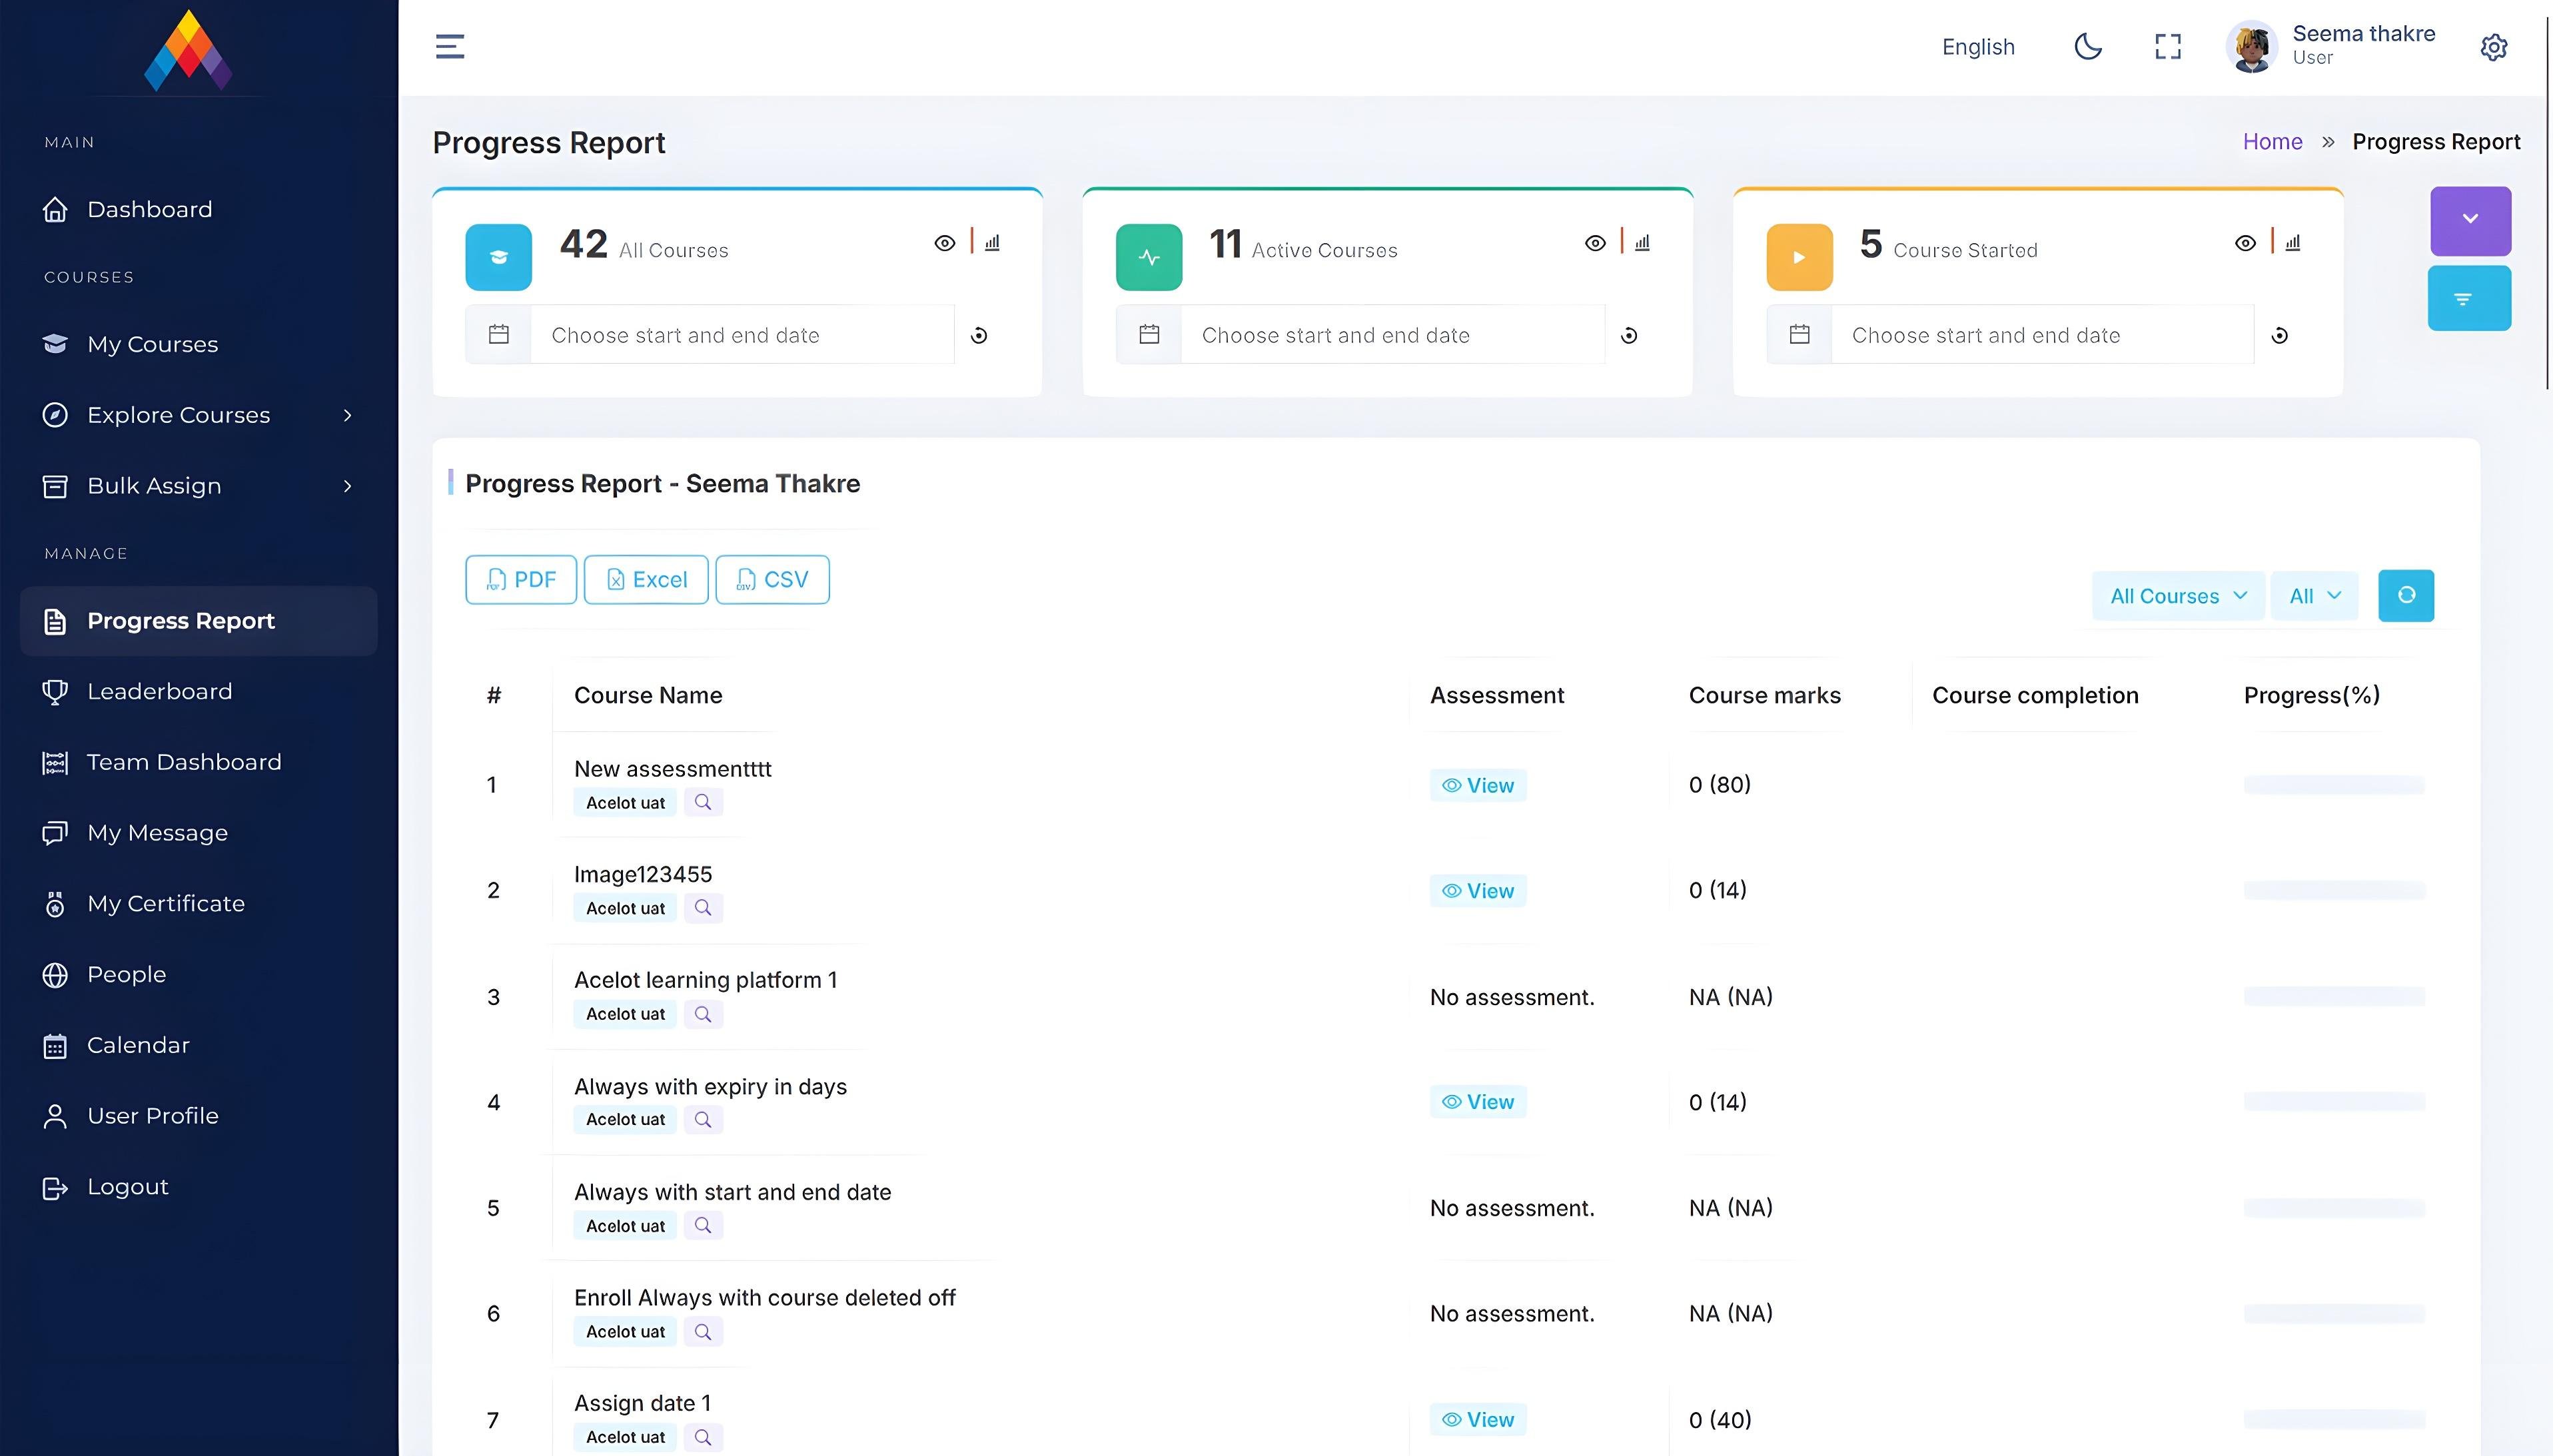The width and height of the screenshot is (2553, 1456).
Task: Click the purple chevron collapse button
Action: click(x=2469, y=220)
